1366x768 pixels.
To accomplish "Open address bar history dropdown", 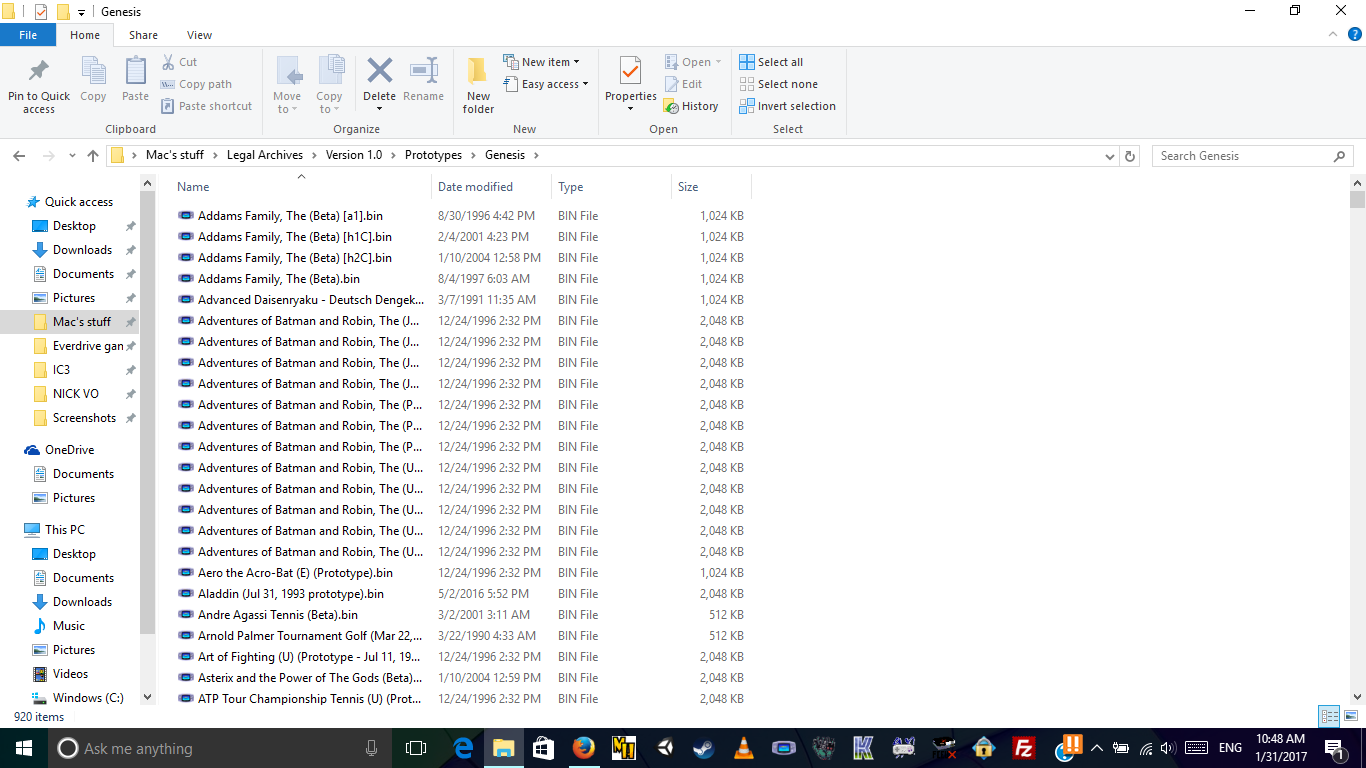I will pyautogui.click(x=1109, y=156).
